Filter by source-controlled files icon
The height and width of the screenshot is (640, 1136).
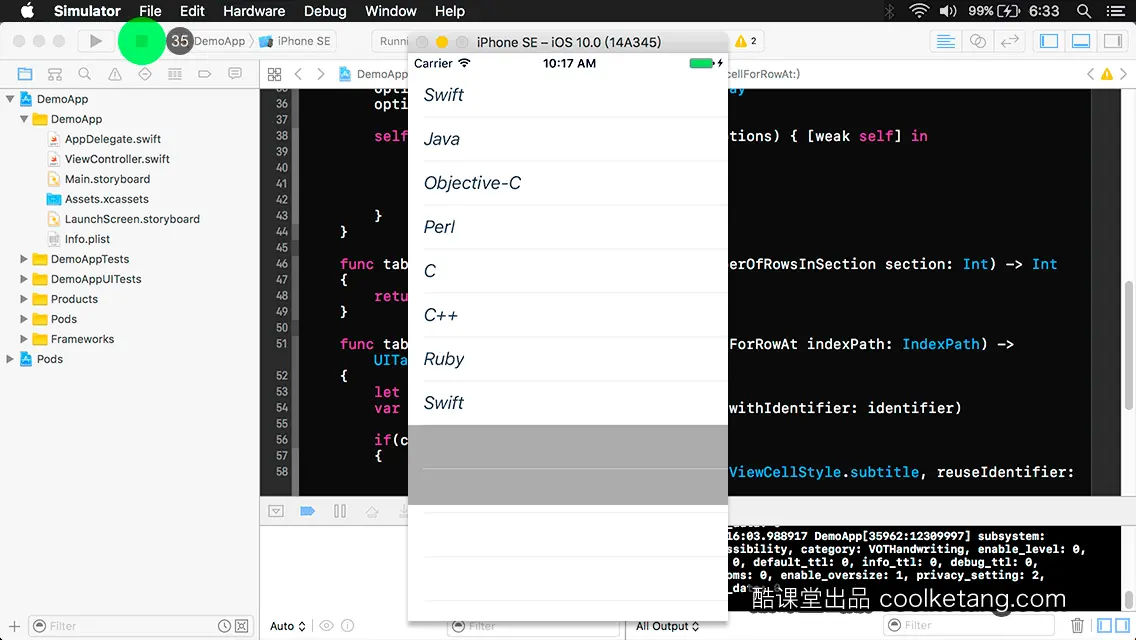coord(242,626)
